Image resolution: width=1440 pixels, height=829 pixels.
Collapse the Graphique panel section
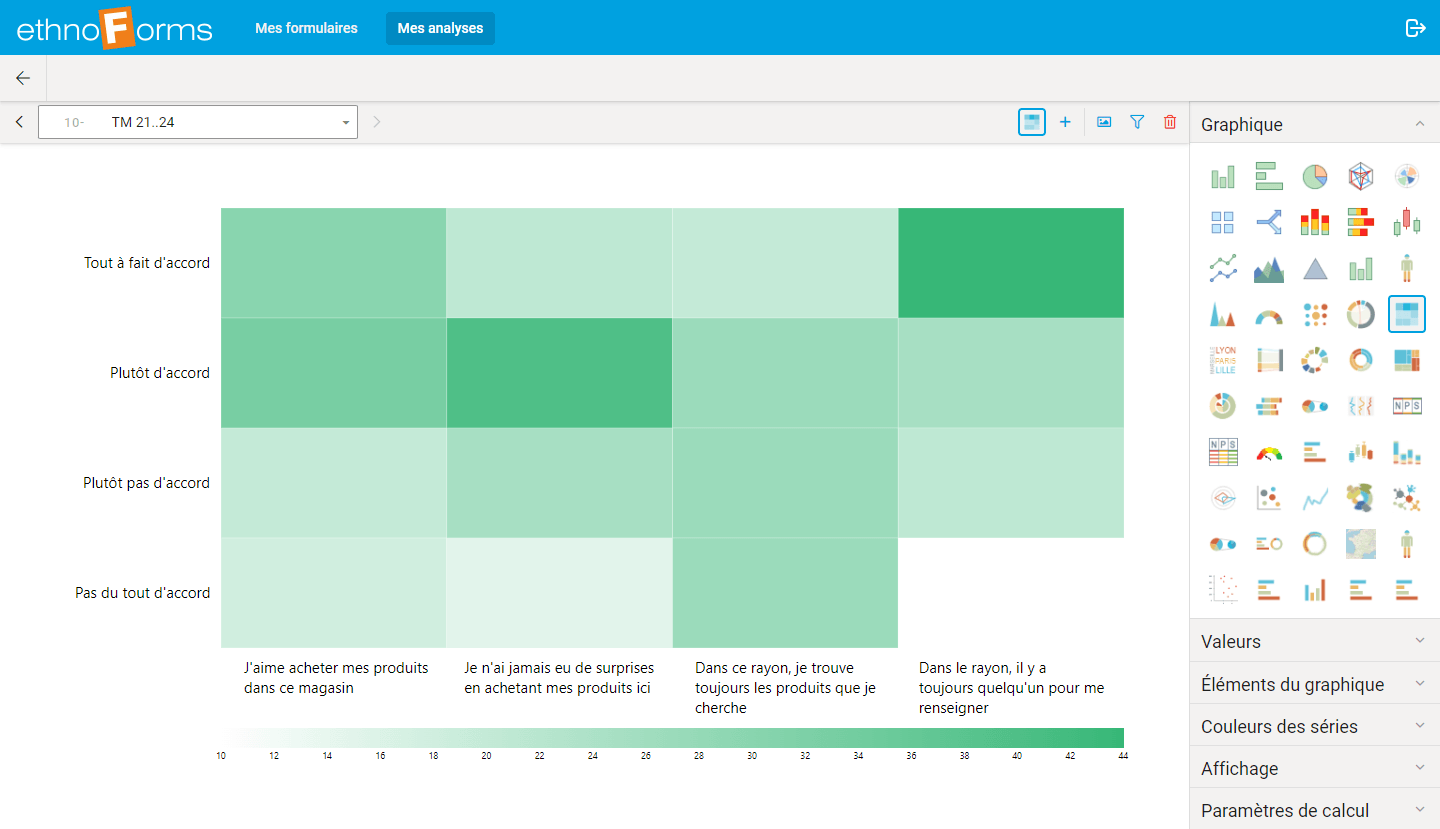coord(1315,124)
